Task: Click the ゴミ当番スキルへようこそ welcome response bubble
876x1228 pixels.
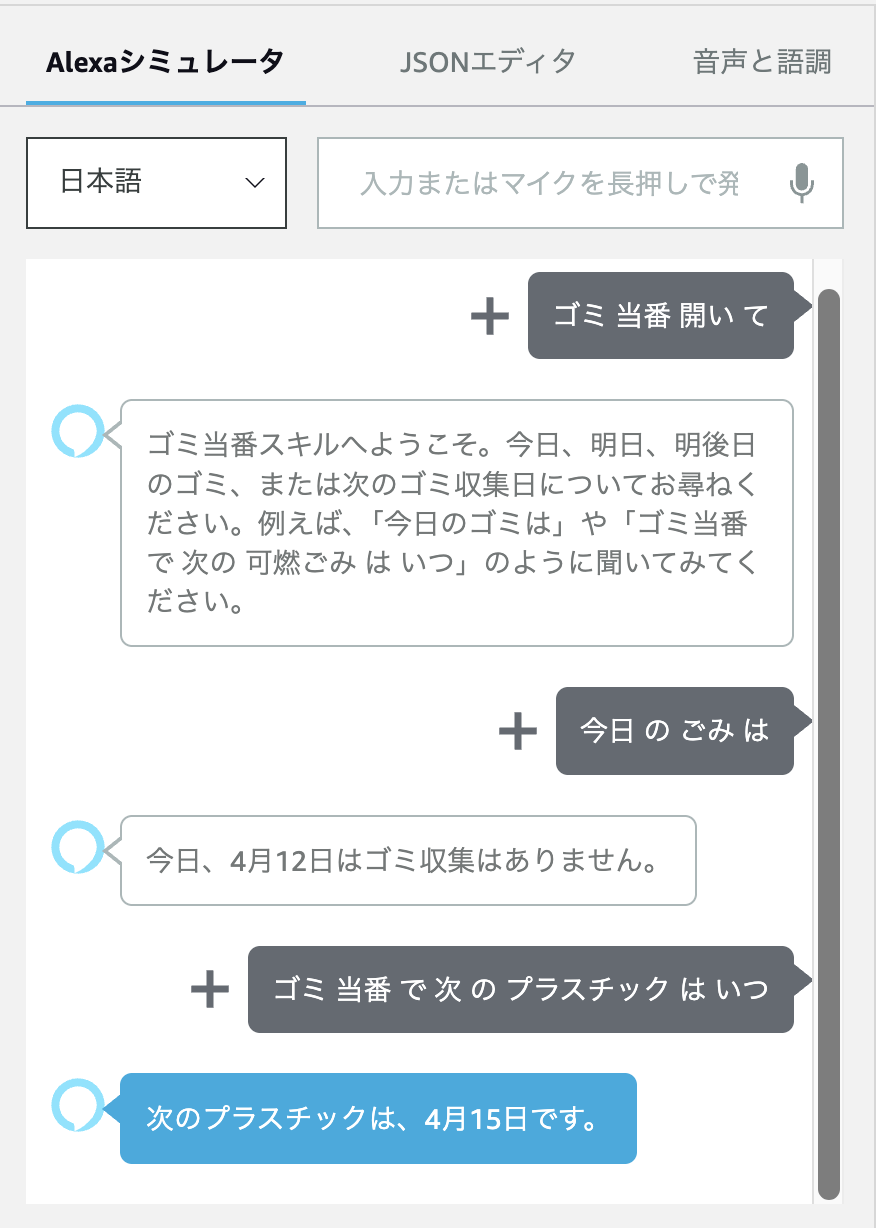Action: point(456,523)
